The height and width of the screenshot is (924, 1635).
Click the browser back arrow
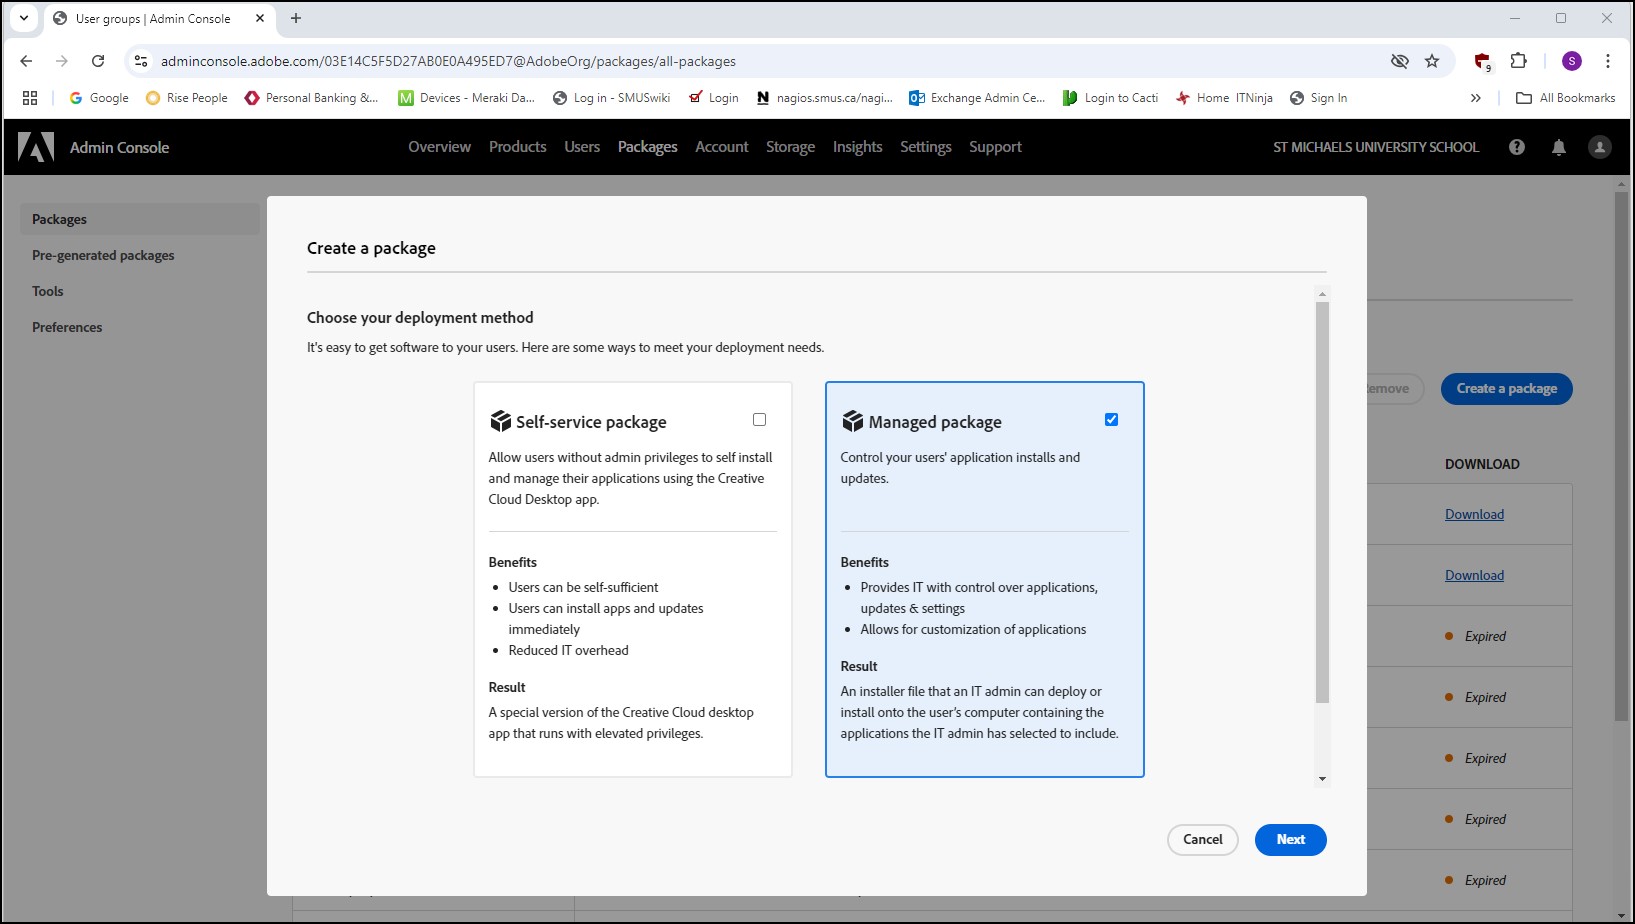pos(27,61)
